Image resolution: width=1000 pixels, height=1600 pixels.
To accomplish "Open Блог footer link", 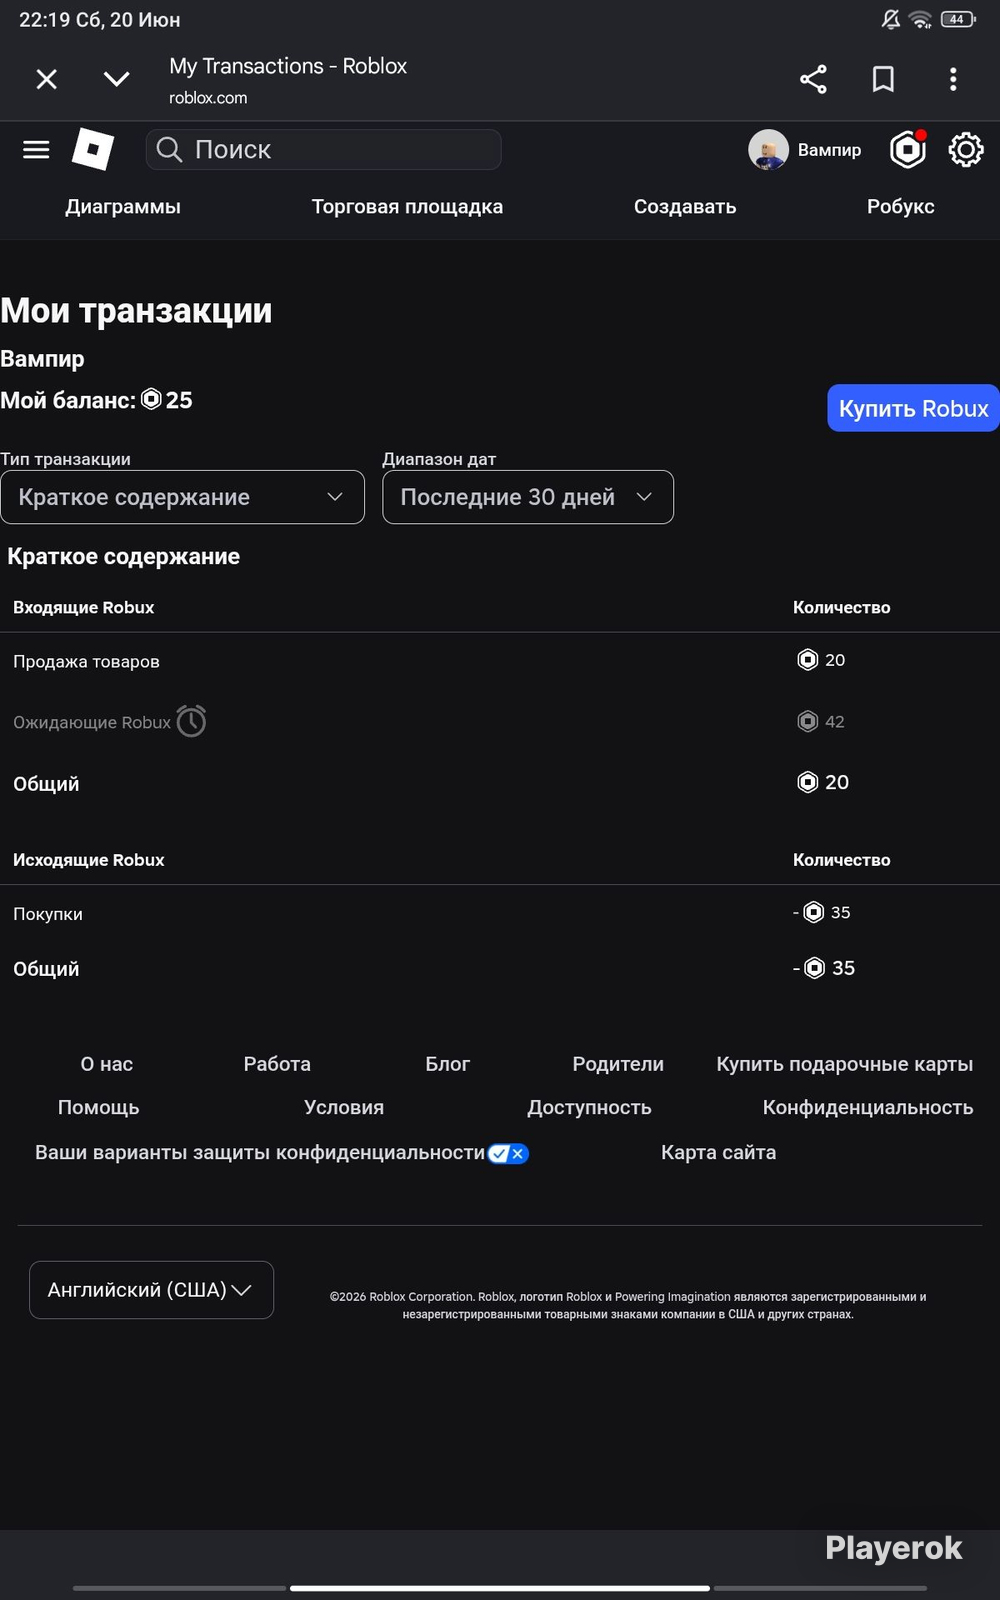I will 447,1064.
